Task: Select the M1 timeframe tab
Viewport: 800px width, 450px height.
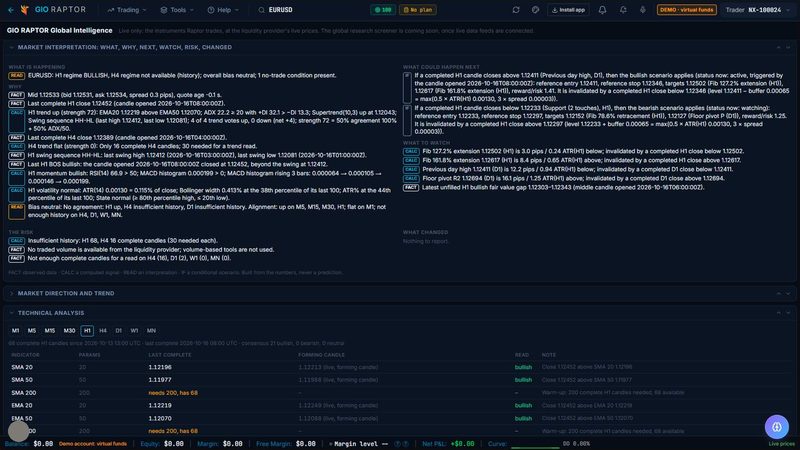Action: click(15, 331)
